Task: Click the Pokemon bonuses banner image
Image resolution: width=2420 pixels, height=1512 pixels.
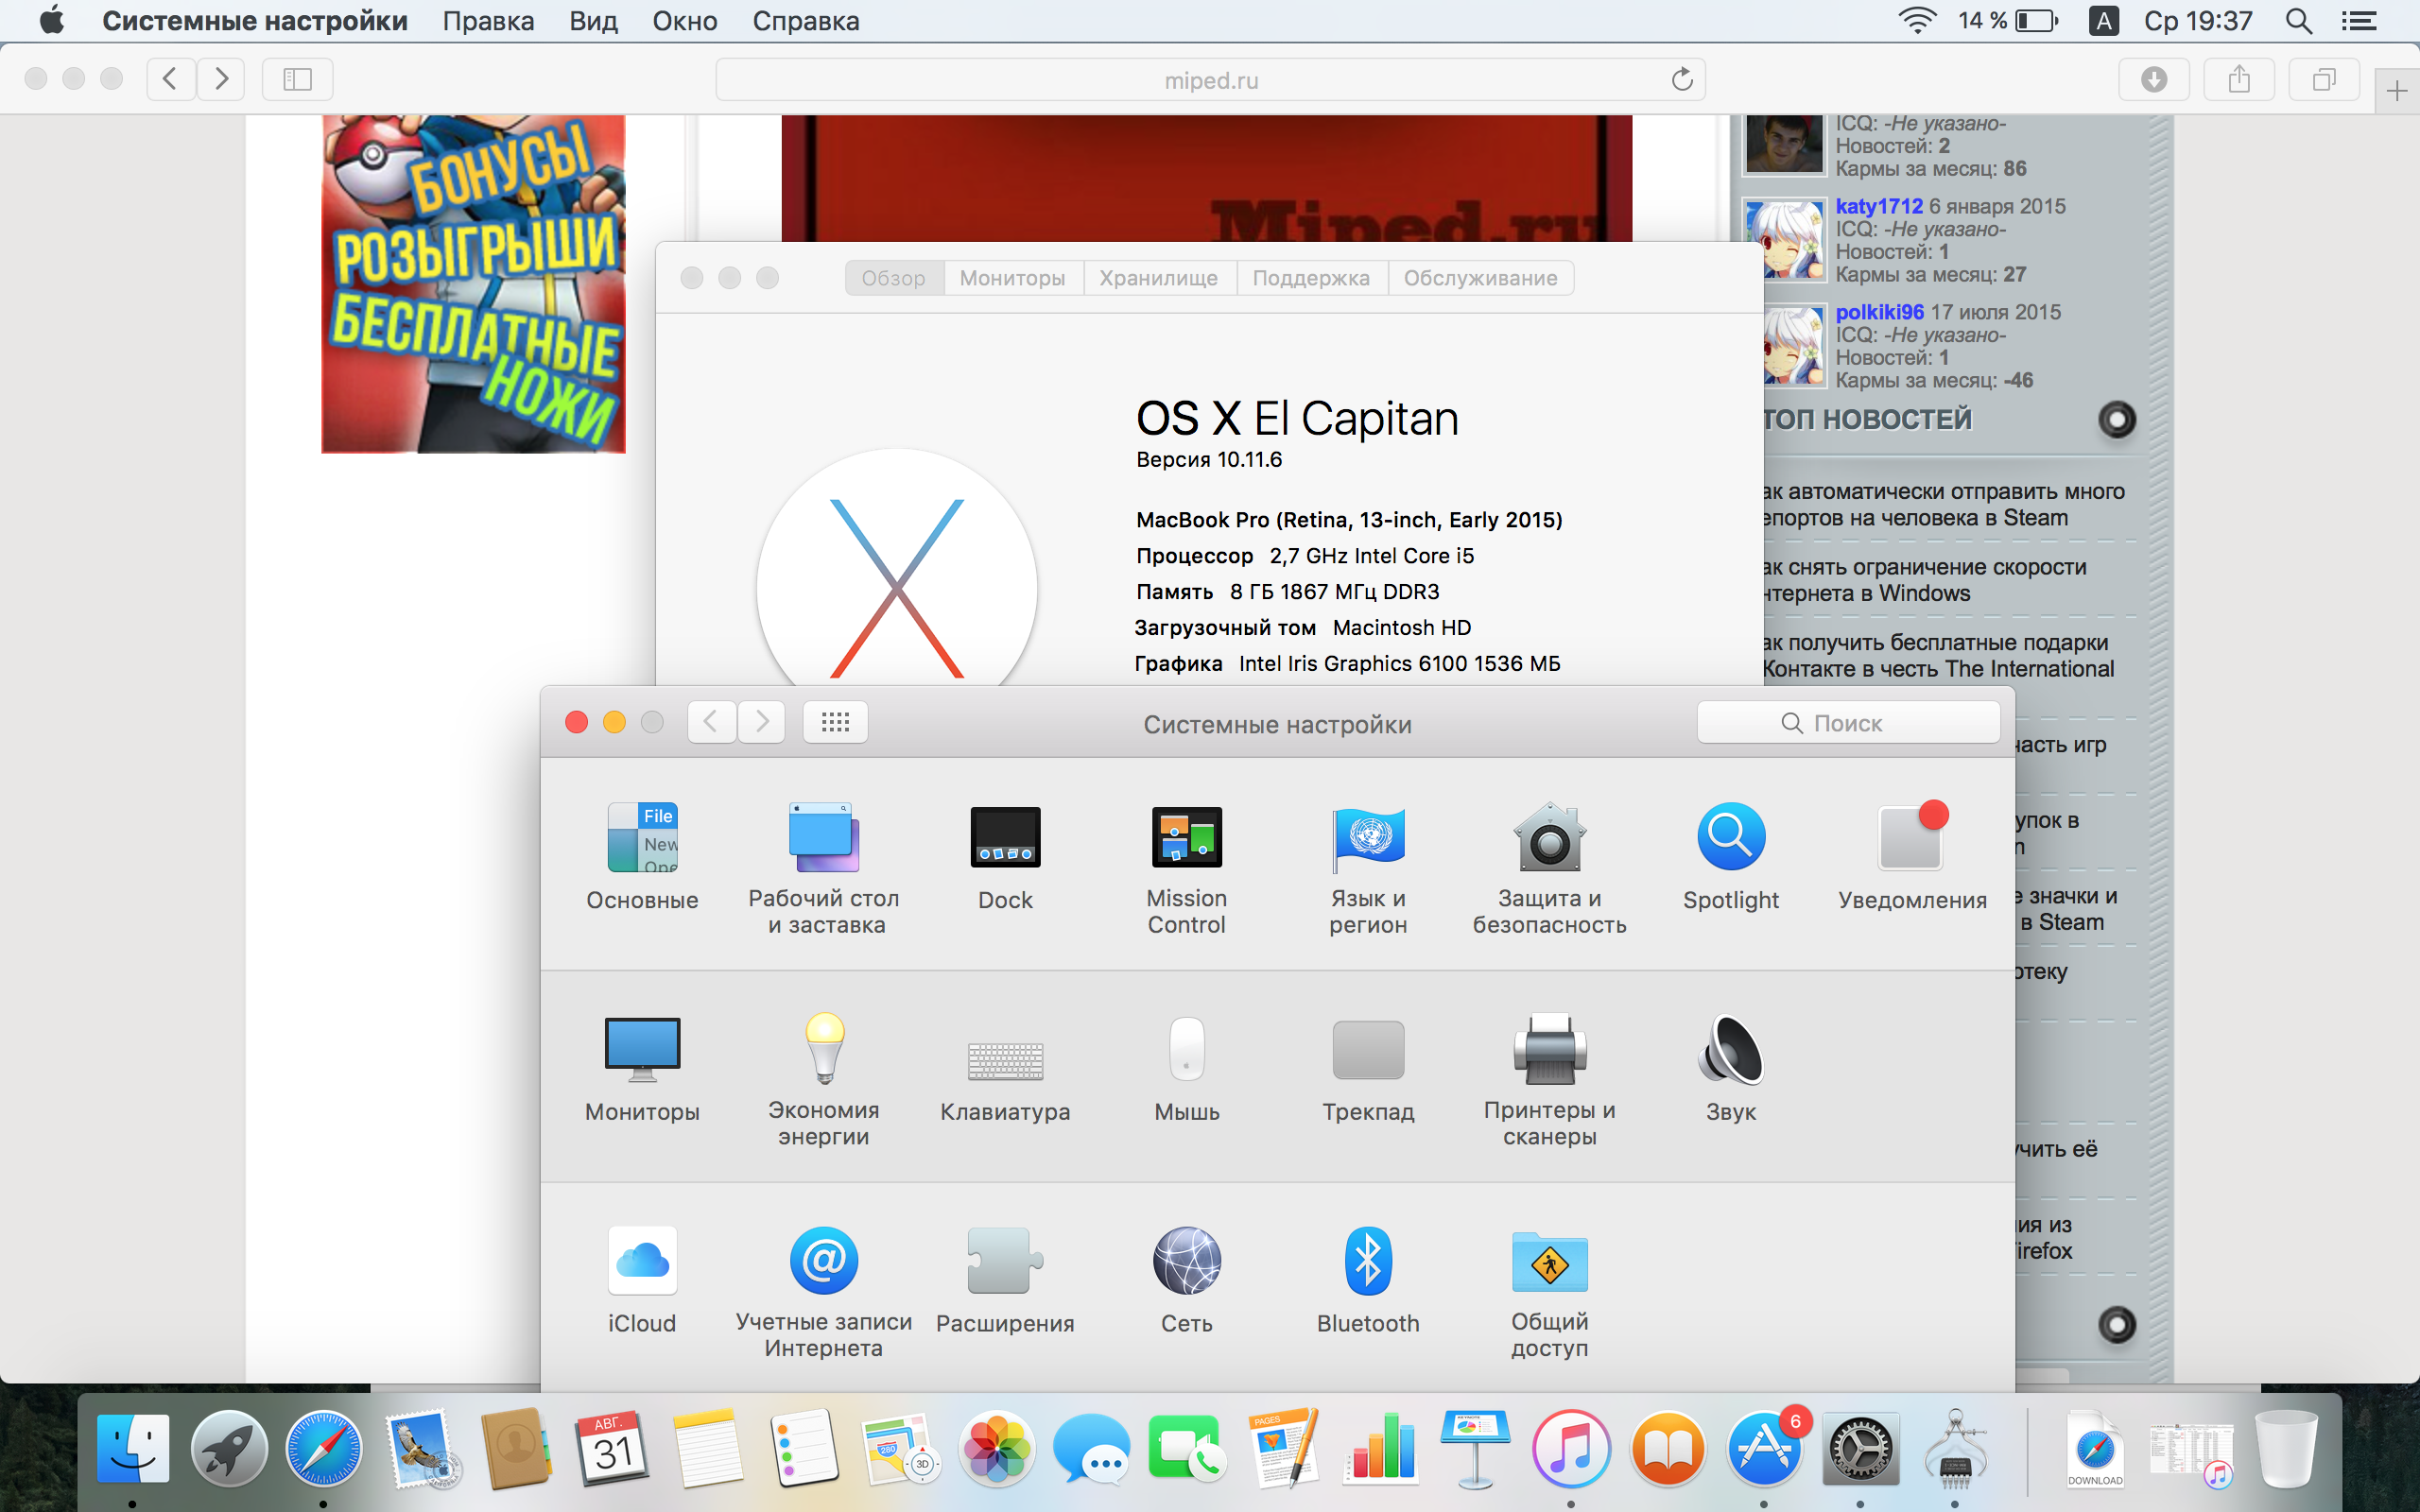Action: click(x=473, y=284)
